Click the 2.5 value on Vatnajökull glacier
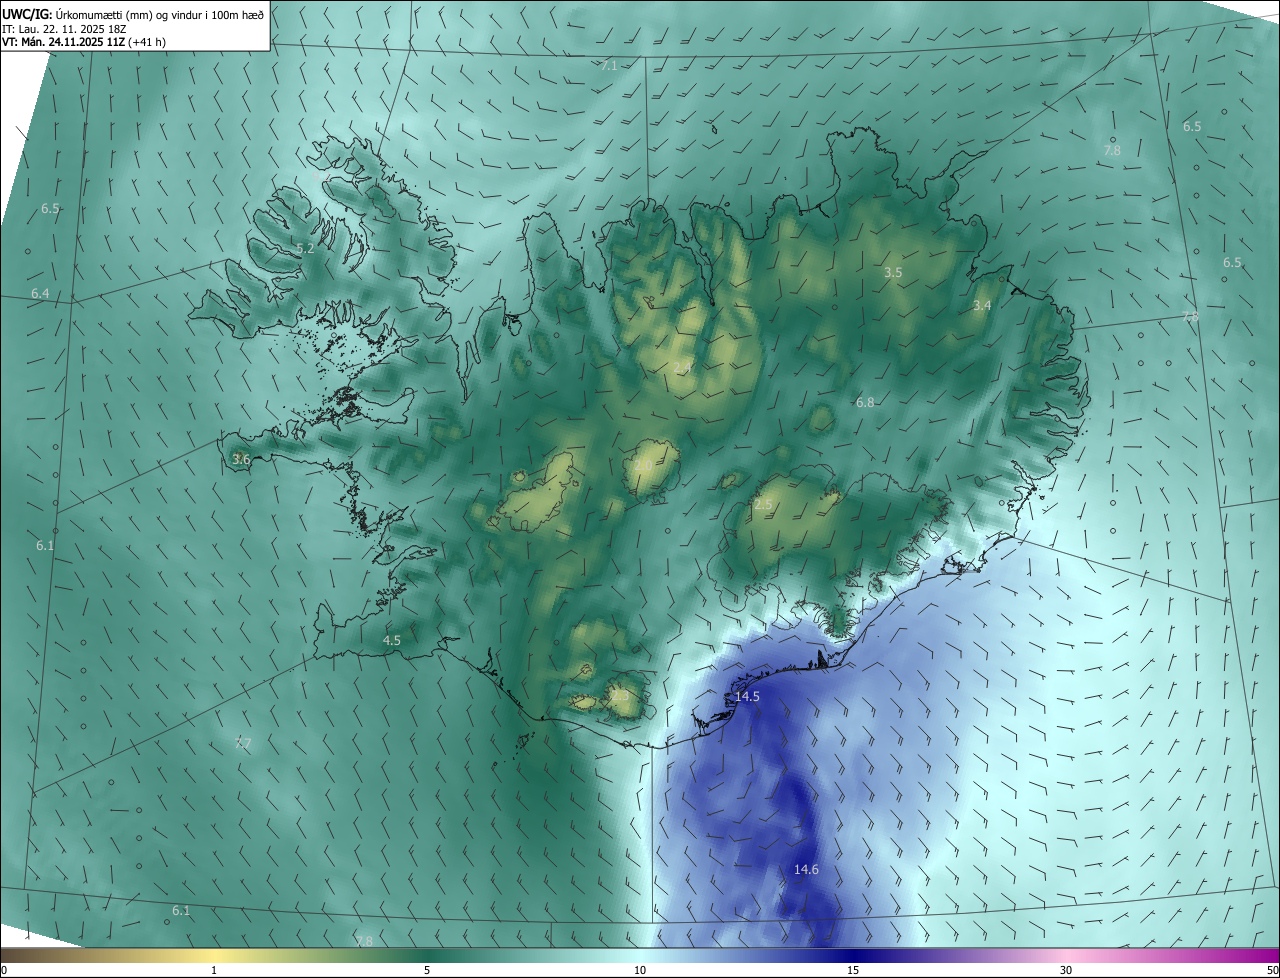1280x978 pixels. [x=763, y=505]
